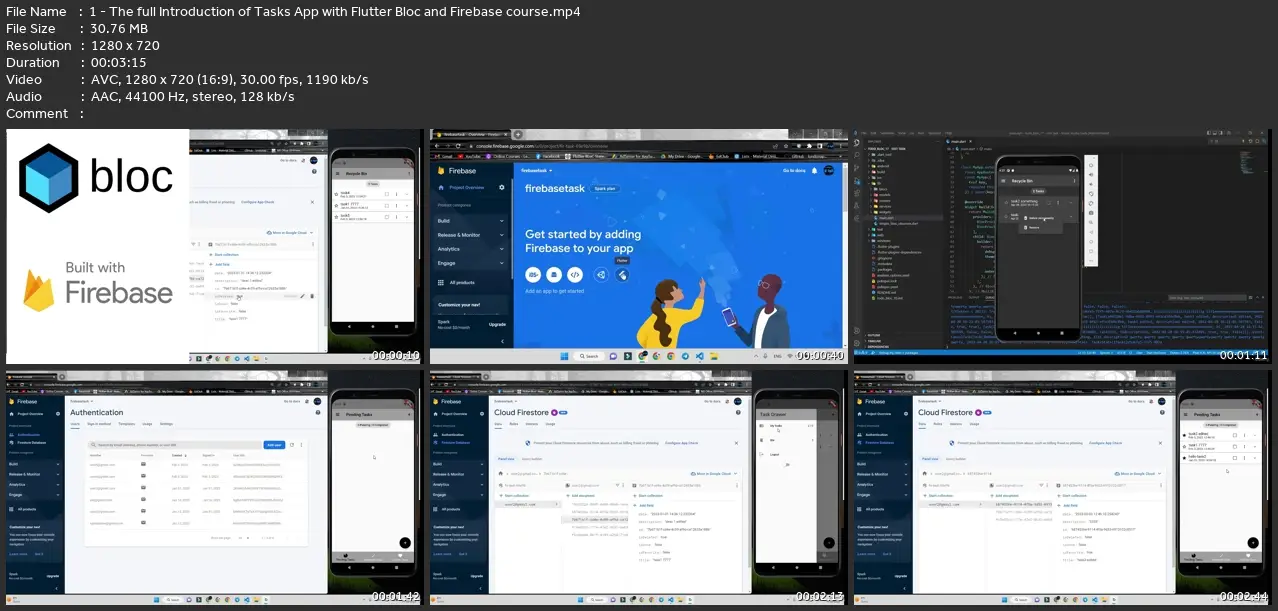Screen dimensions: 1278x611
Task: Open VS Code icon in 00:00:40 taskbar
Action: (699, 356)
